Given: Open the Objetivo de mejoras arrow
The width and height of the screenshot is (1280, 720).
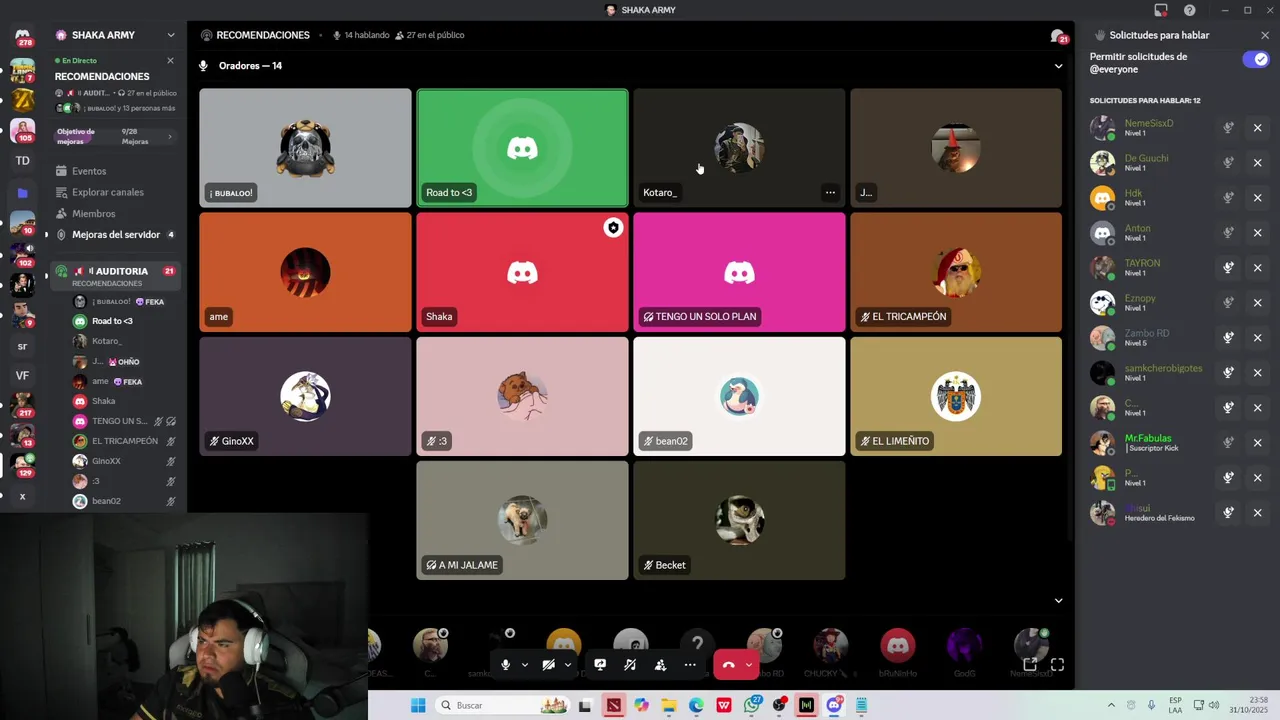Looking at the screenshot, I should pyautogui.click(x=169, y=137).
